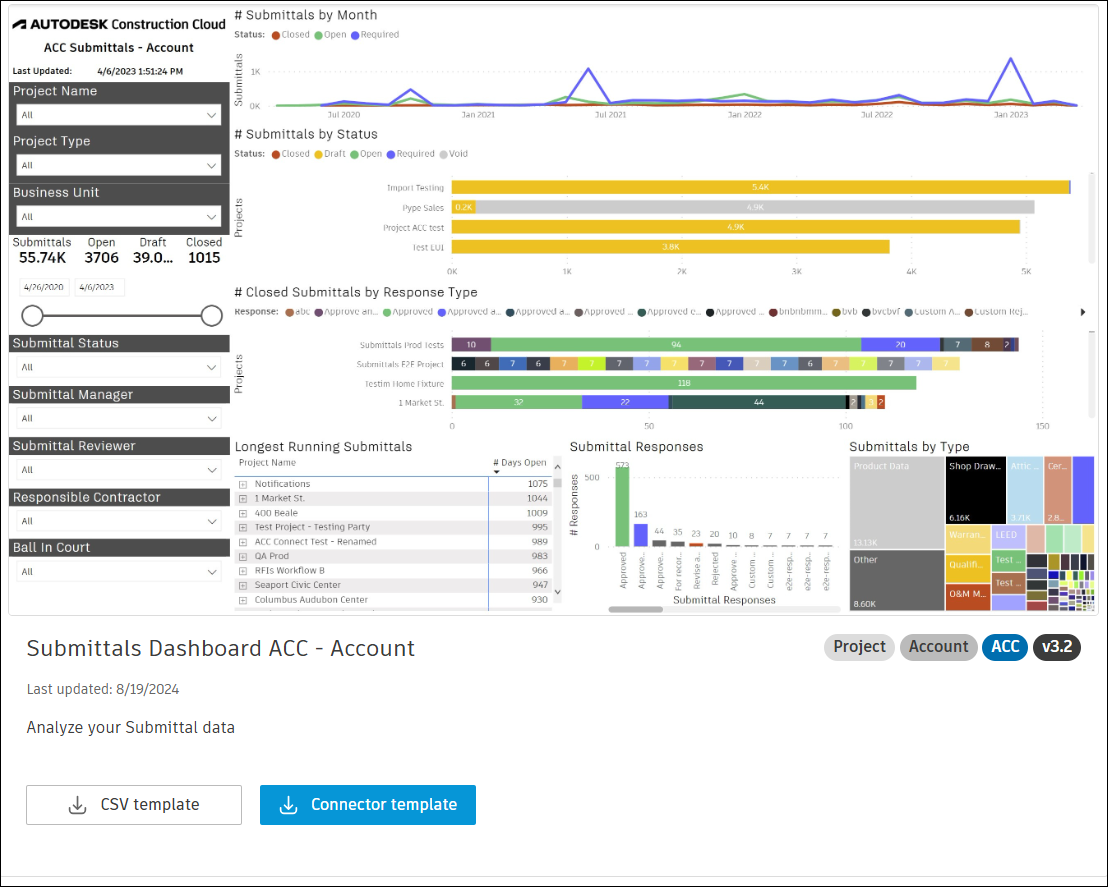This screenshot has width=1108, height=887.
Task: Expand the 400 Beale row
Action: coord(243,513)
